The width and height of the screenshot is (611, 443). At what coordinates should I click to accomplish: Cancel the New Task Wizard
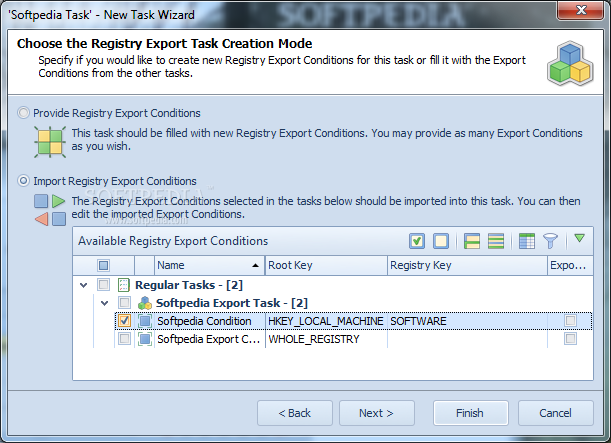point(555,413)
